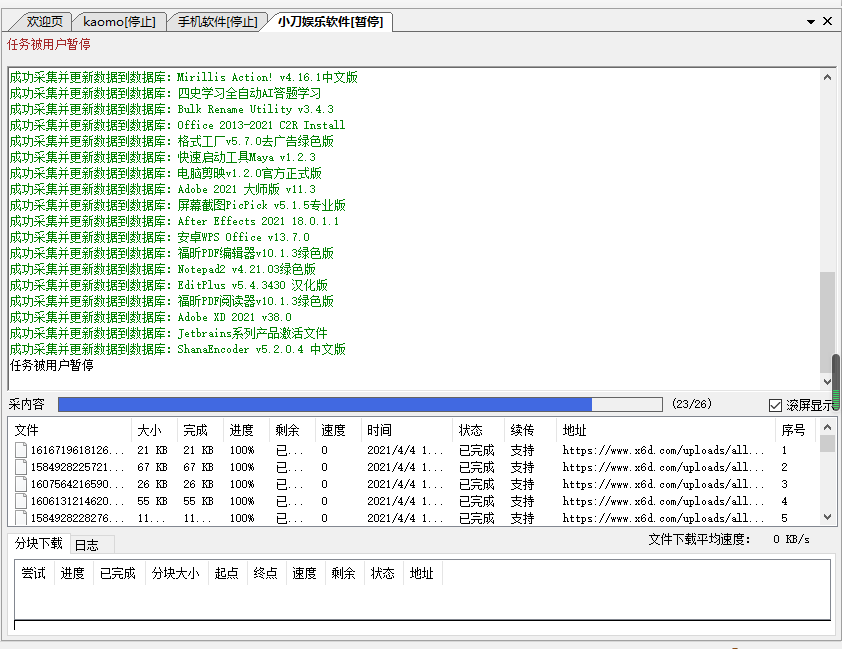Click the 分块大小 column header

click(176, 573)
